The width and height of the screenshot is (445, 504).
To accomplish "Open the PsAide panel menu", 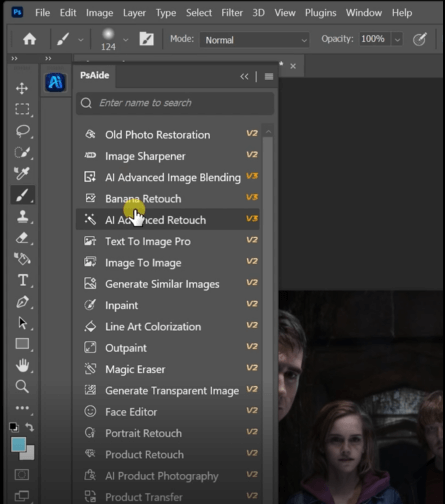I will tap(269, 77).
